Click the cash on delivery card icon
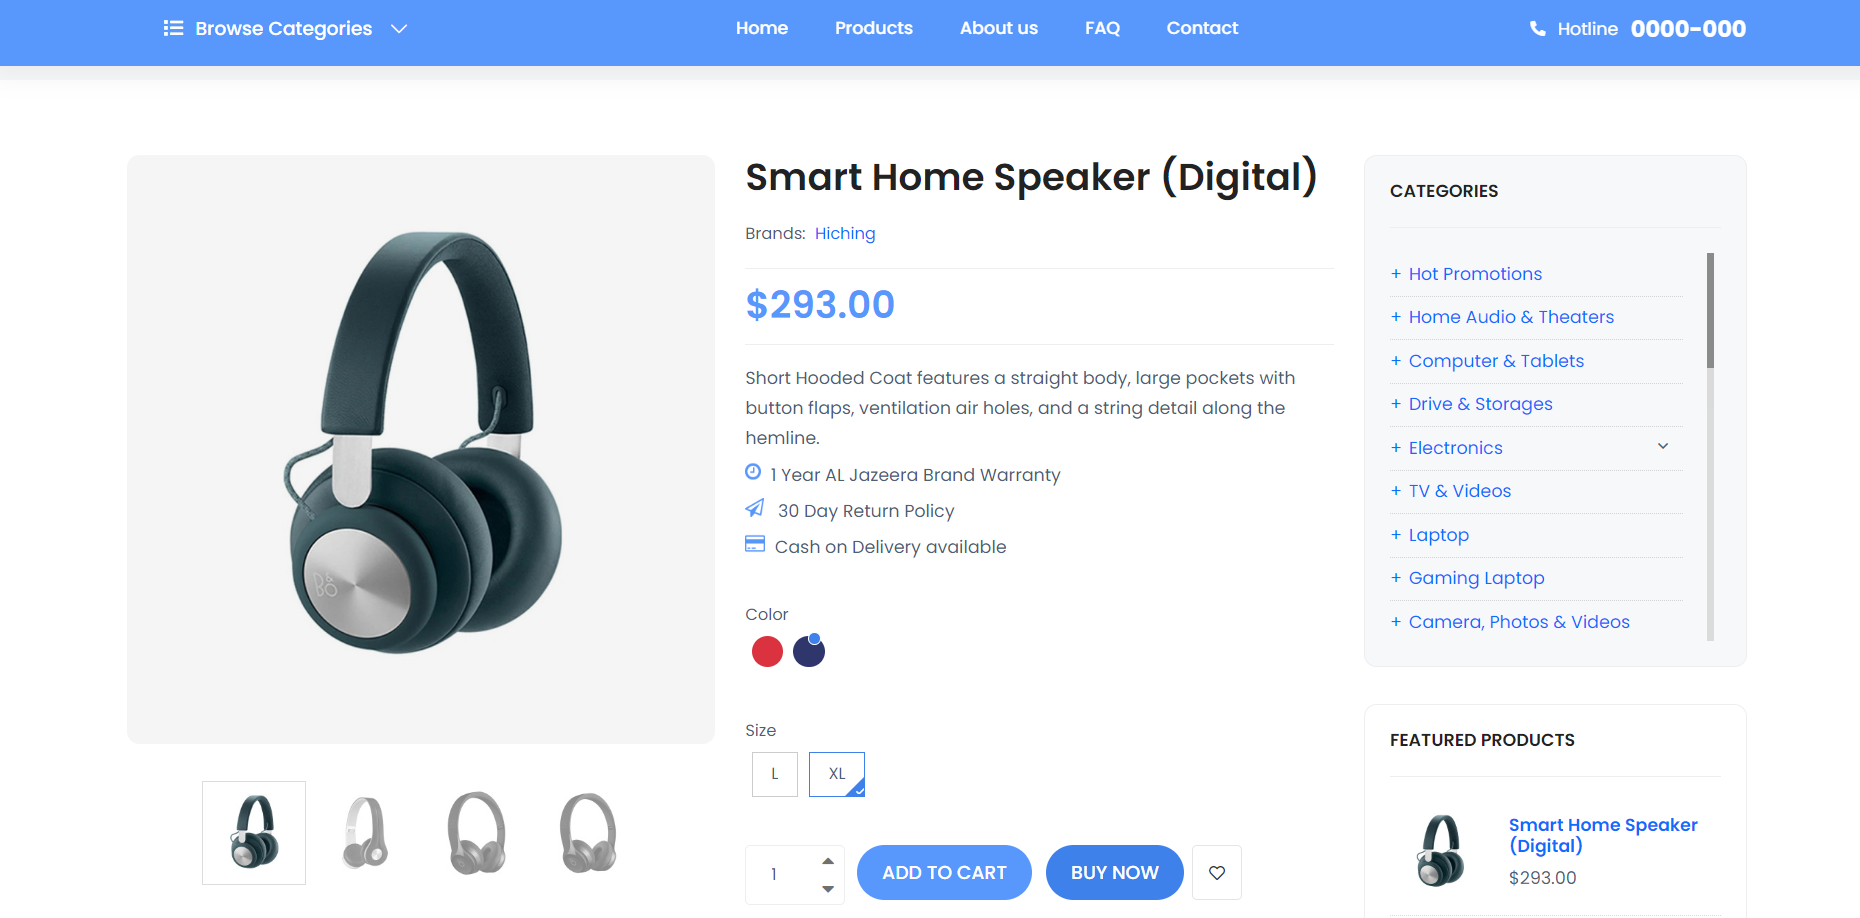Viewport: 1860px width, 918px height. tap(755, 544)
